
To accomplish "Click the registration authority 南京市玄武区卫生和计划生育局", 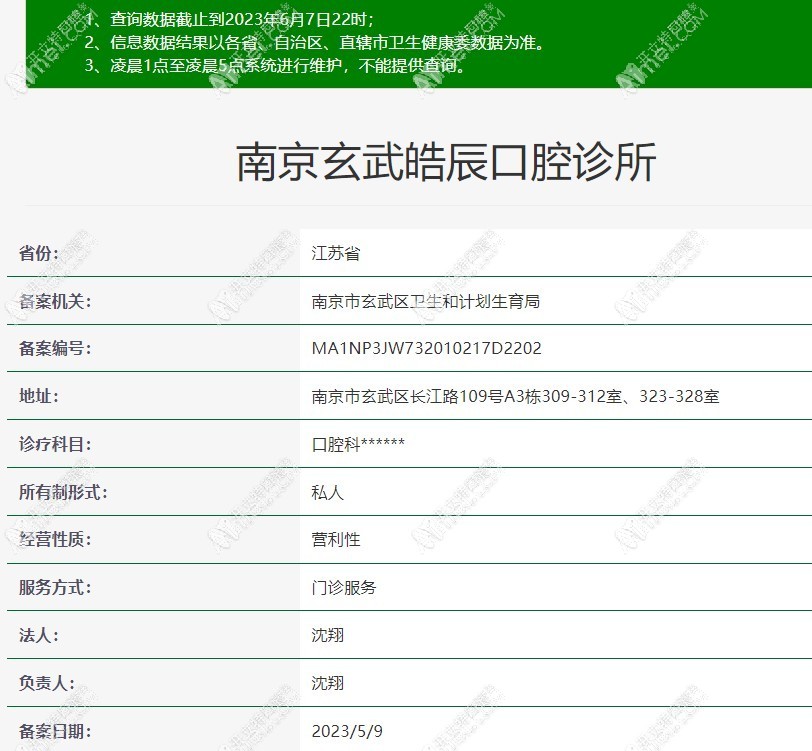I will click(425, 300).
